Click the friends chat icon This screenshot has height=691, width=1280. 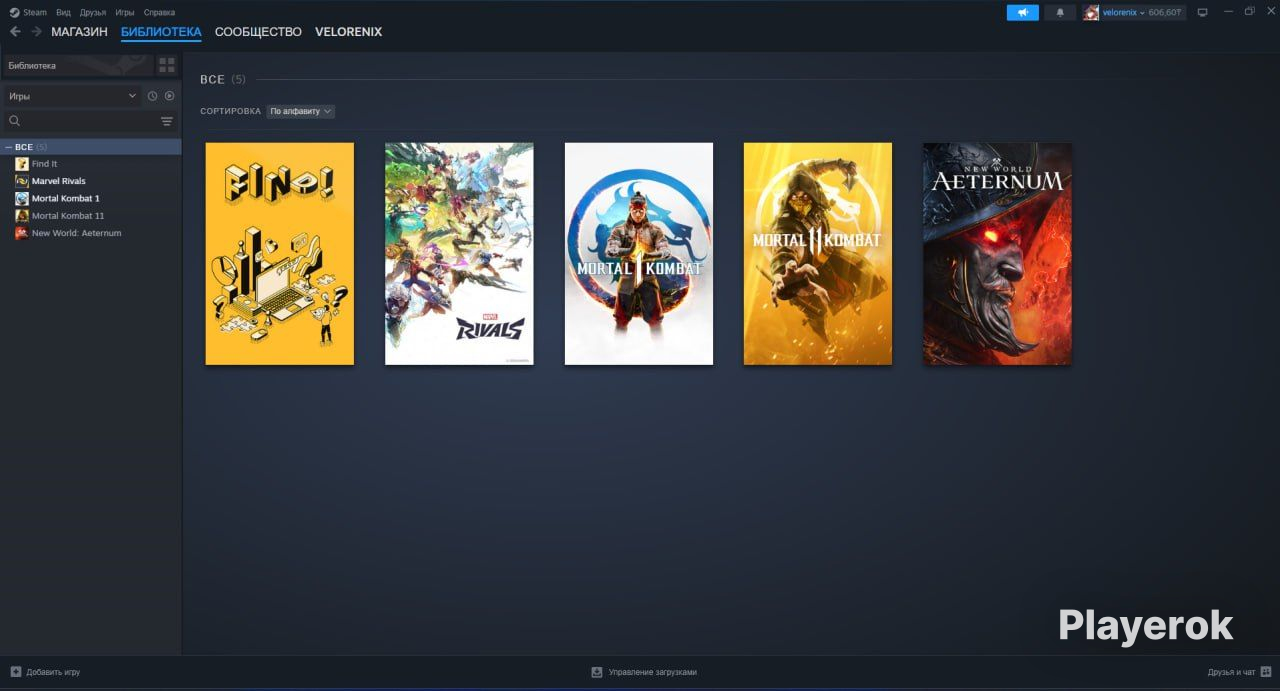pyautogui.click(x=1266, y=672)
